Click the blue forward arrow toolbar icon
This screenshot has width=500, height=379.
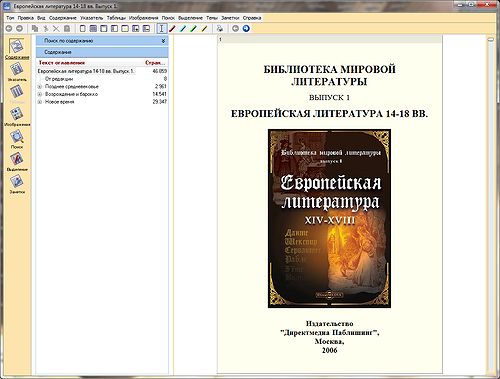click(246, 29)
